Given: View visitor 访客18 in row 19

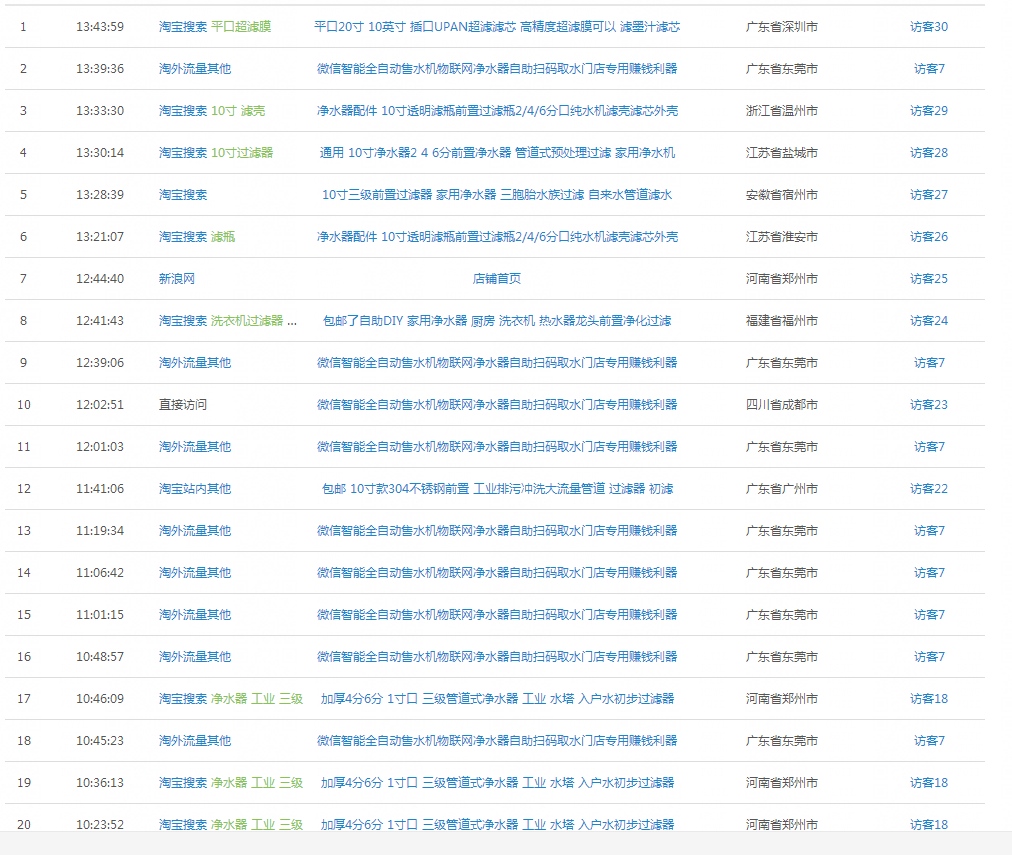Looking at the screenshot, I should pos(929,781).
